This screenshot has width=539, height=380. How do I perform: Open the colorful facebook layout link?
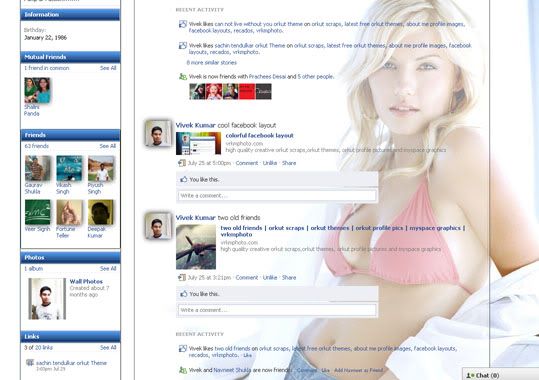pyautogui.click(x=260, y=135)
